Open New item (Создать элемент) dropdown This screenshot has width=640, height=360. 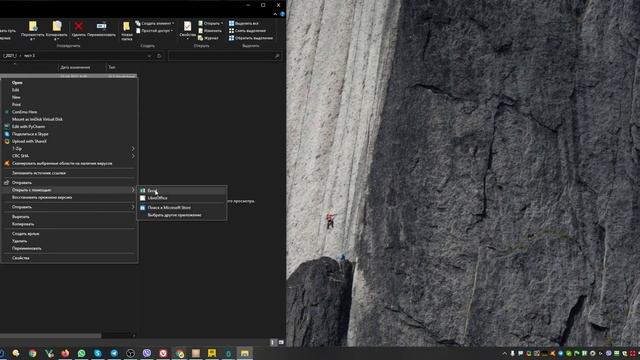point(155,24)
